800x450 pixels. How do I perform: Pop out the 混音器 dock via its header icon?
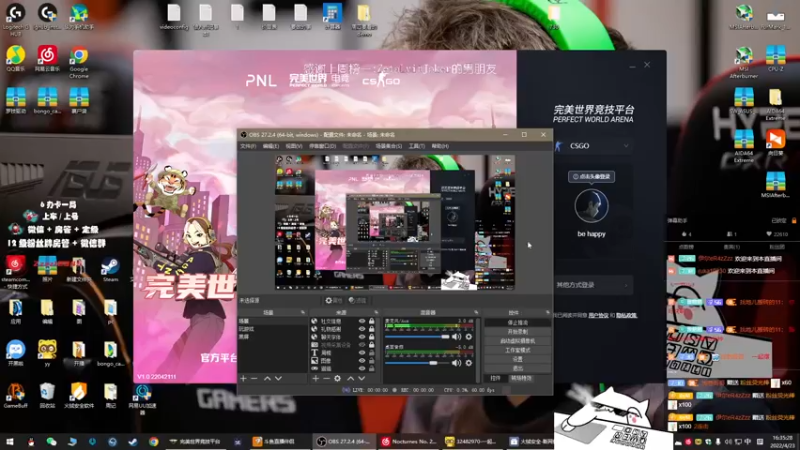tap(476, 312)
